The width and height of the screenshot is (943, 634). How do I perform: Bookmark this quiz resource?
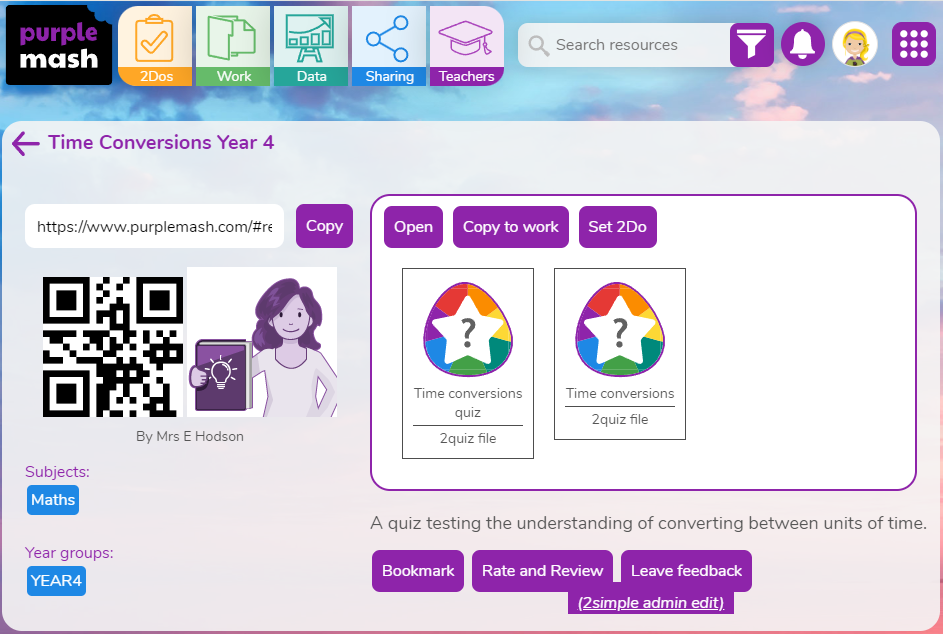(x=417, y=570)
